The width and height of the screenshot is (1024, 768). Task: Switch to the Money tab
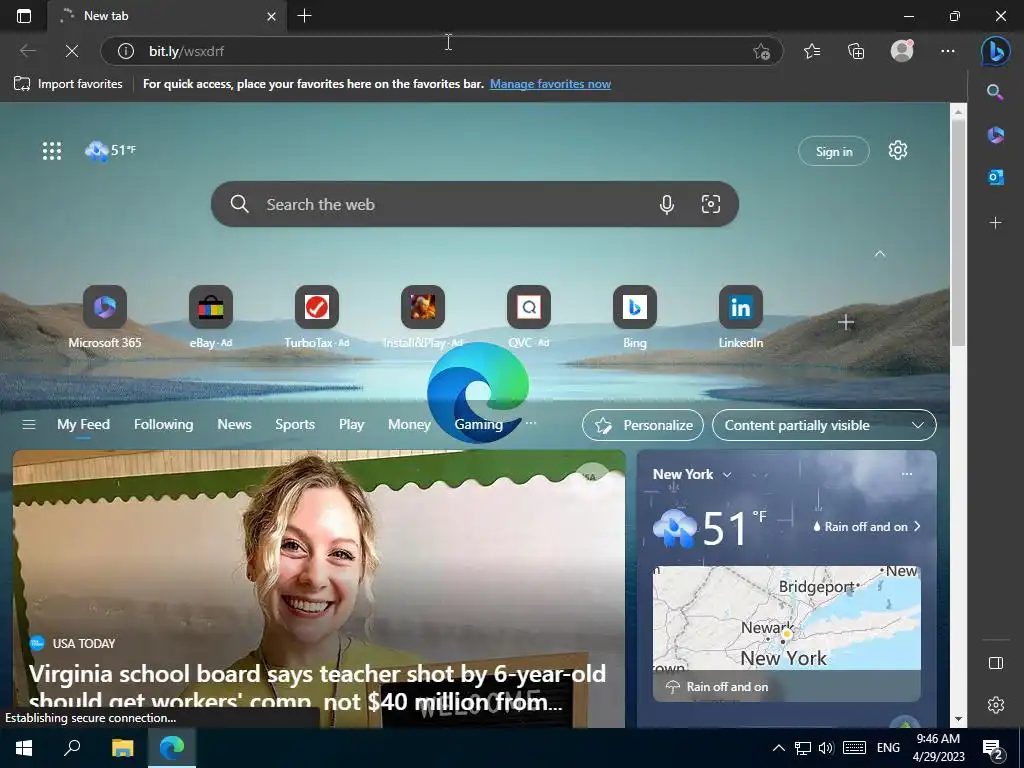409,424
